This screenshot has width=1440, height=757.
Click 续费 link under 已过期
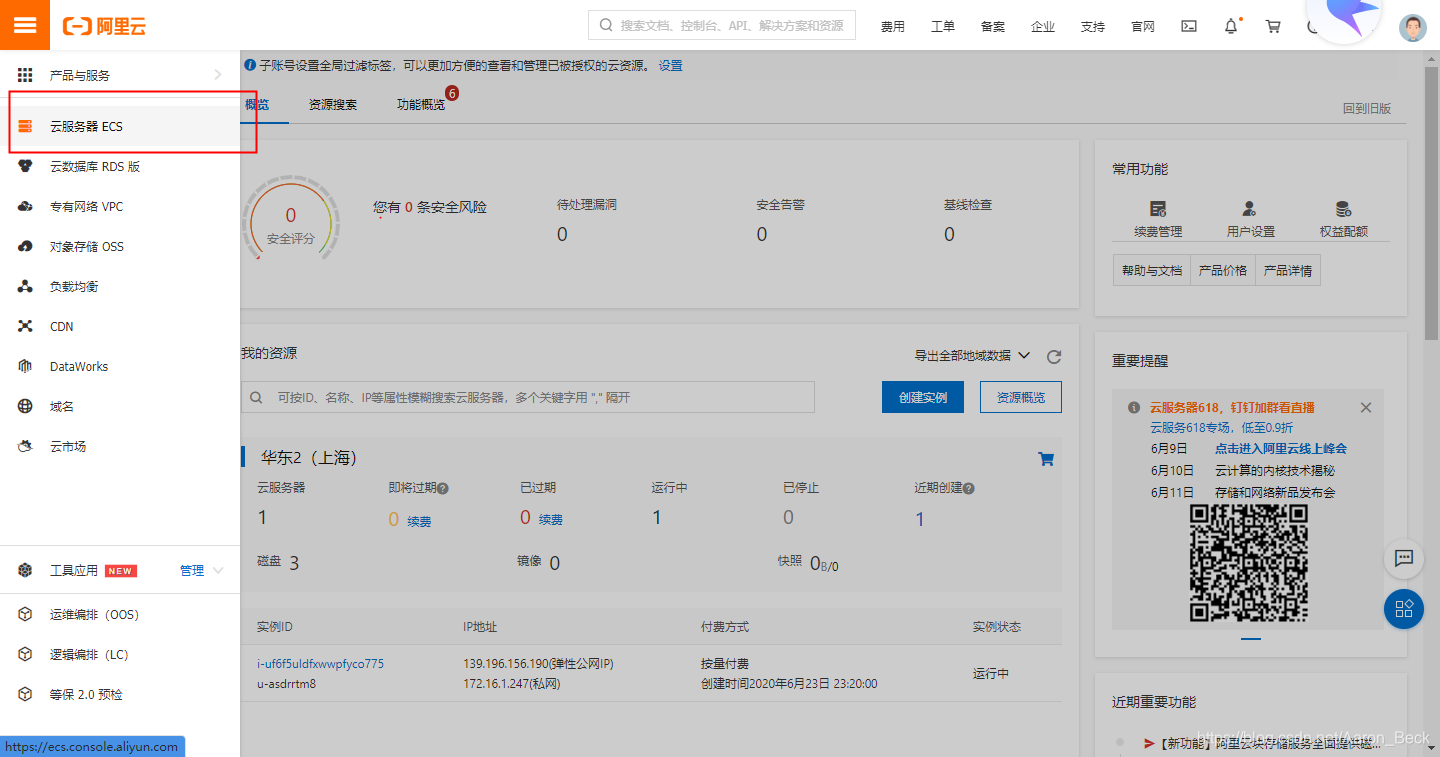point(551,520)
